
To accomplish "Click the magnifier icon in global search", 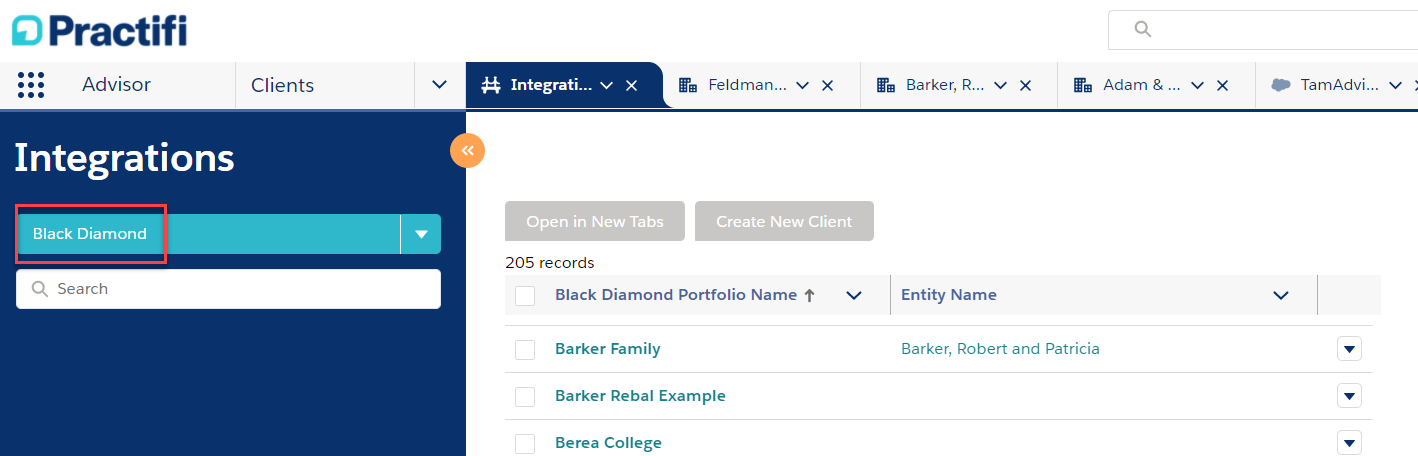I will [x=1143, y=30].
